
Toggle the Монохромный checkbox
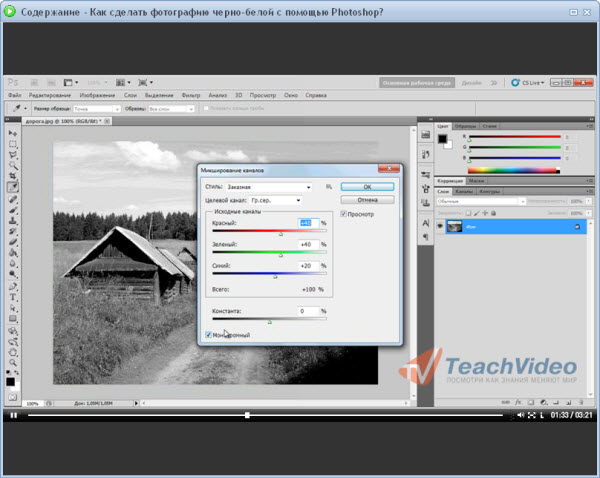point(206,335)
